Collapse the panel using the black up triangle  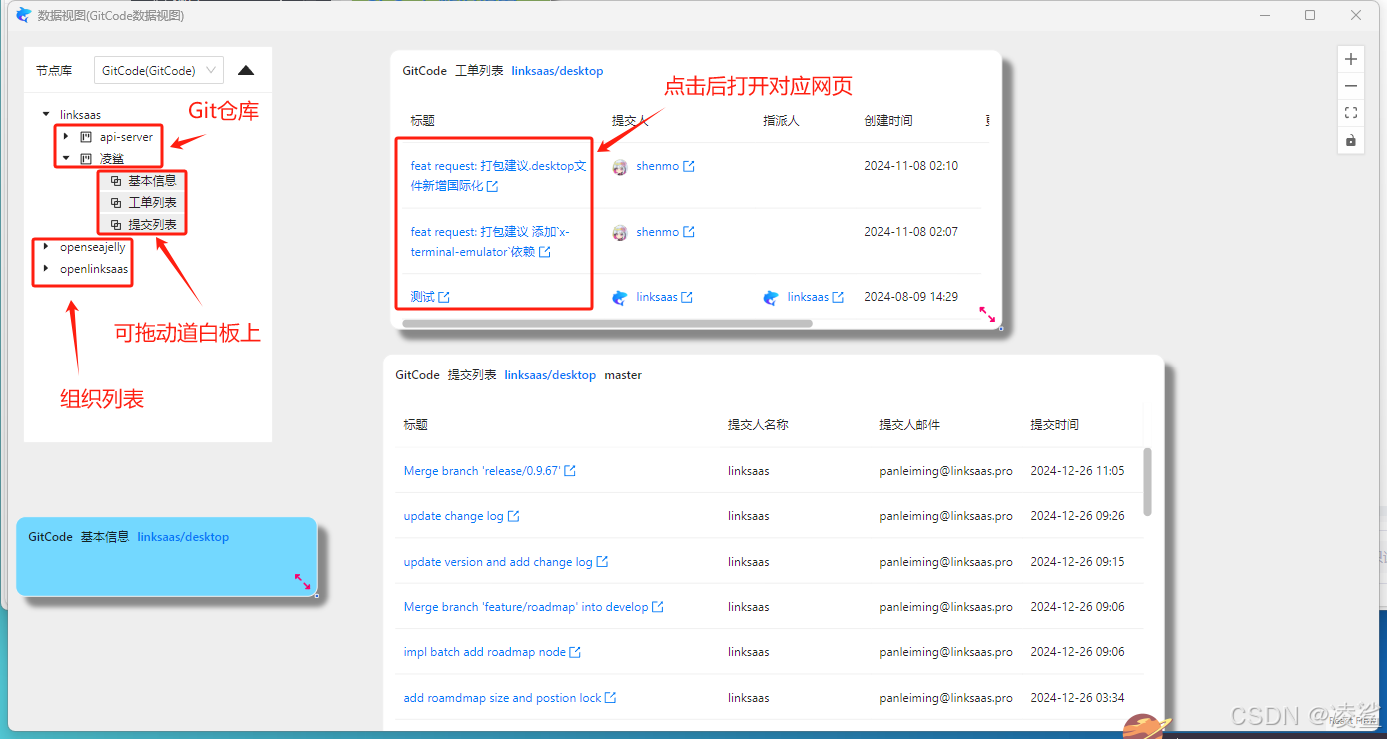click(246, 69)
